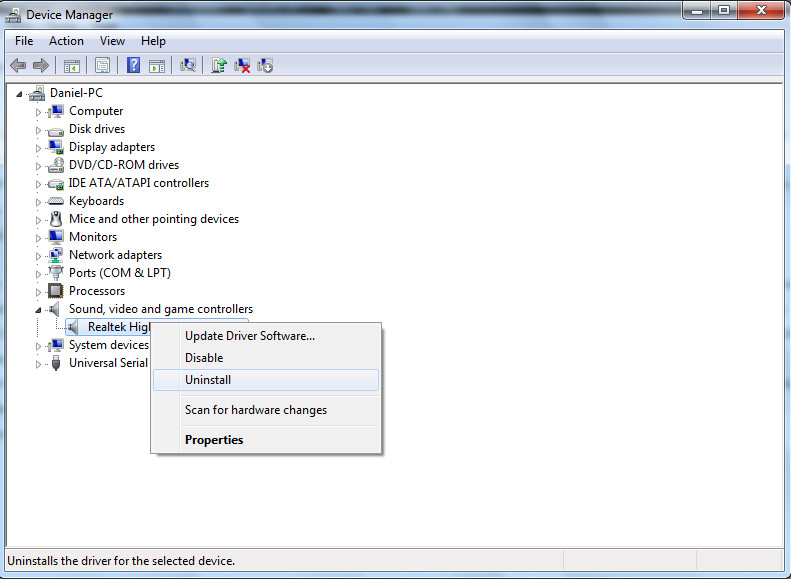Click the Processors chip icon
Image resolution: width=791 pixels, height=579 pixels.
(55, 291)
